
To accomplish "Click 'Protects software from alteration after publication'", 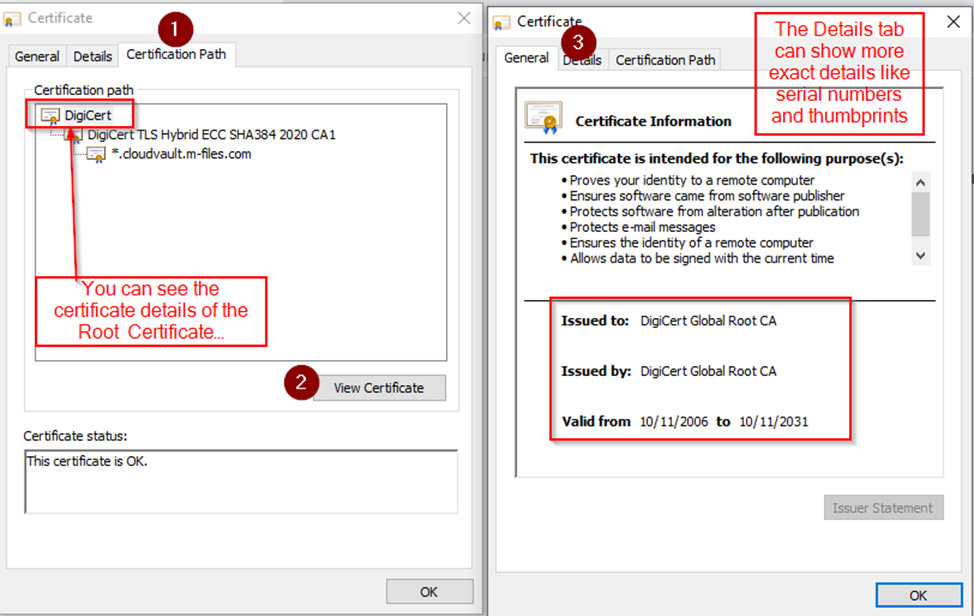I will (x=714, y=212).
